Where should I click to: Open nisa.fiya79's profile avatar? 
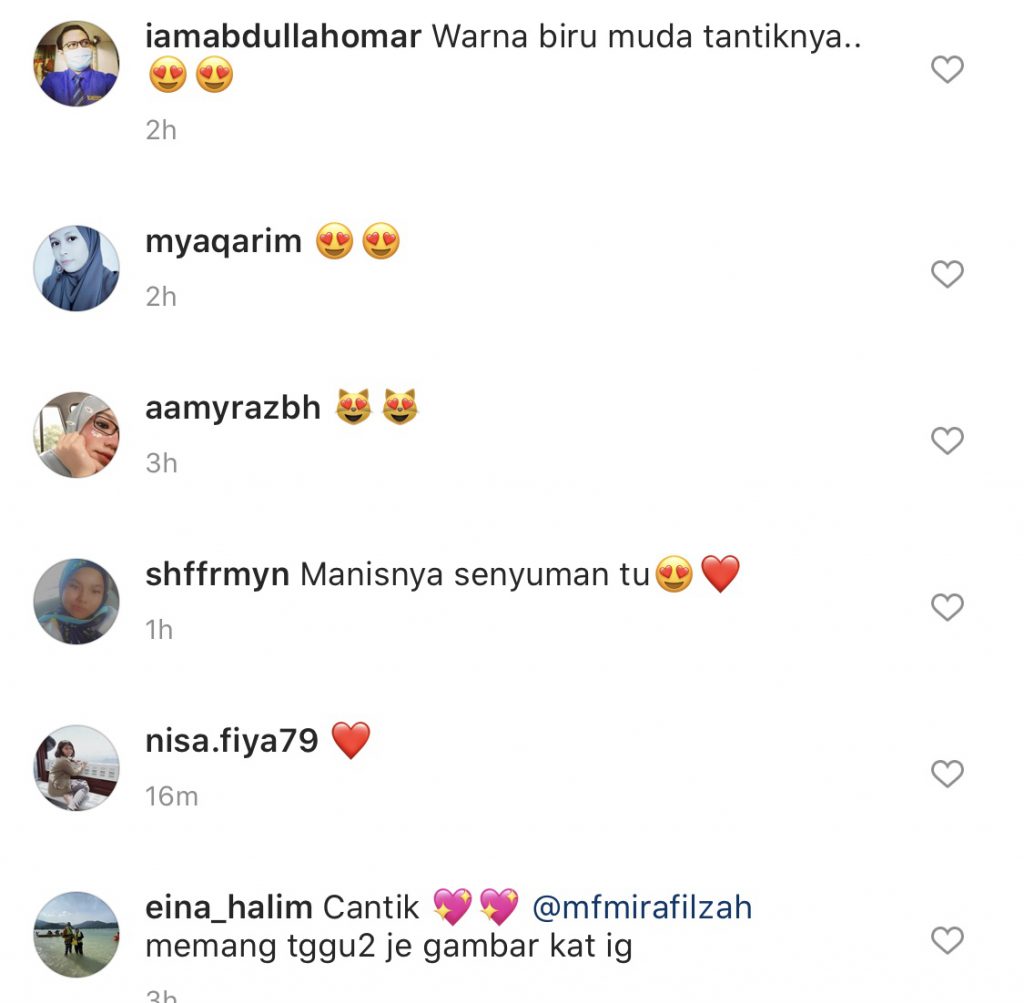pos(76,767)
